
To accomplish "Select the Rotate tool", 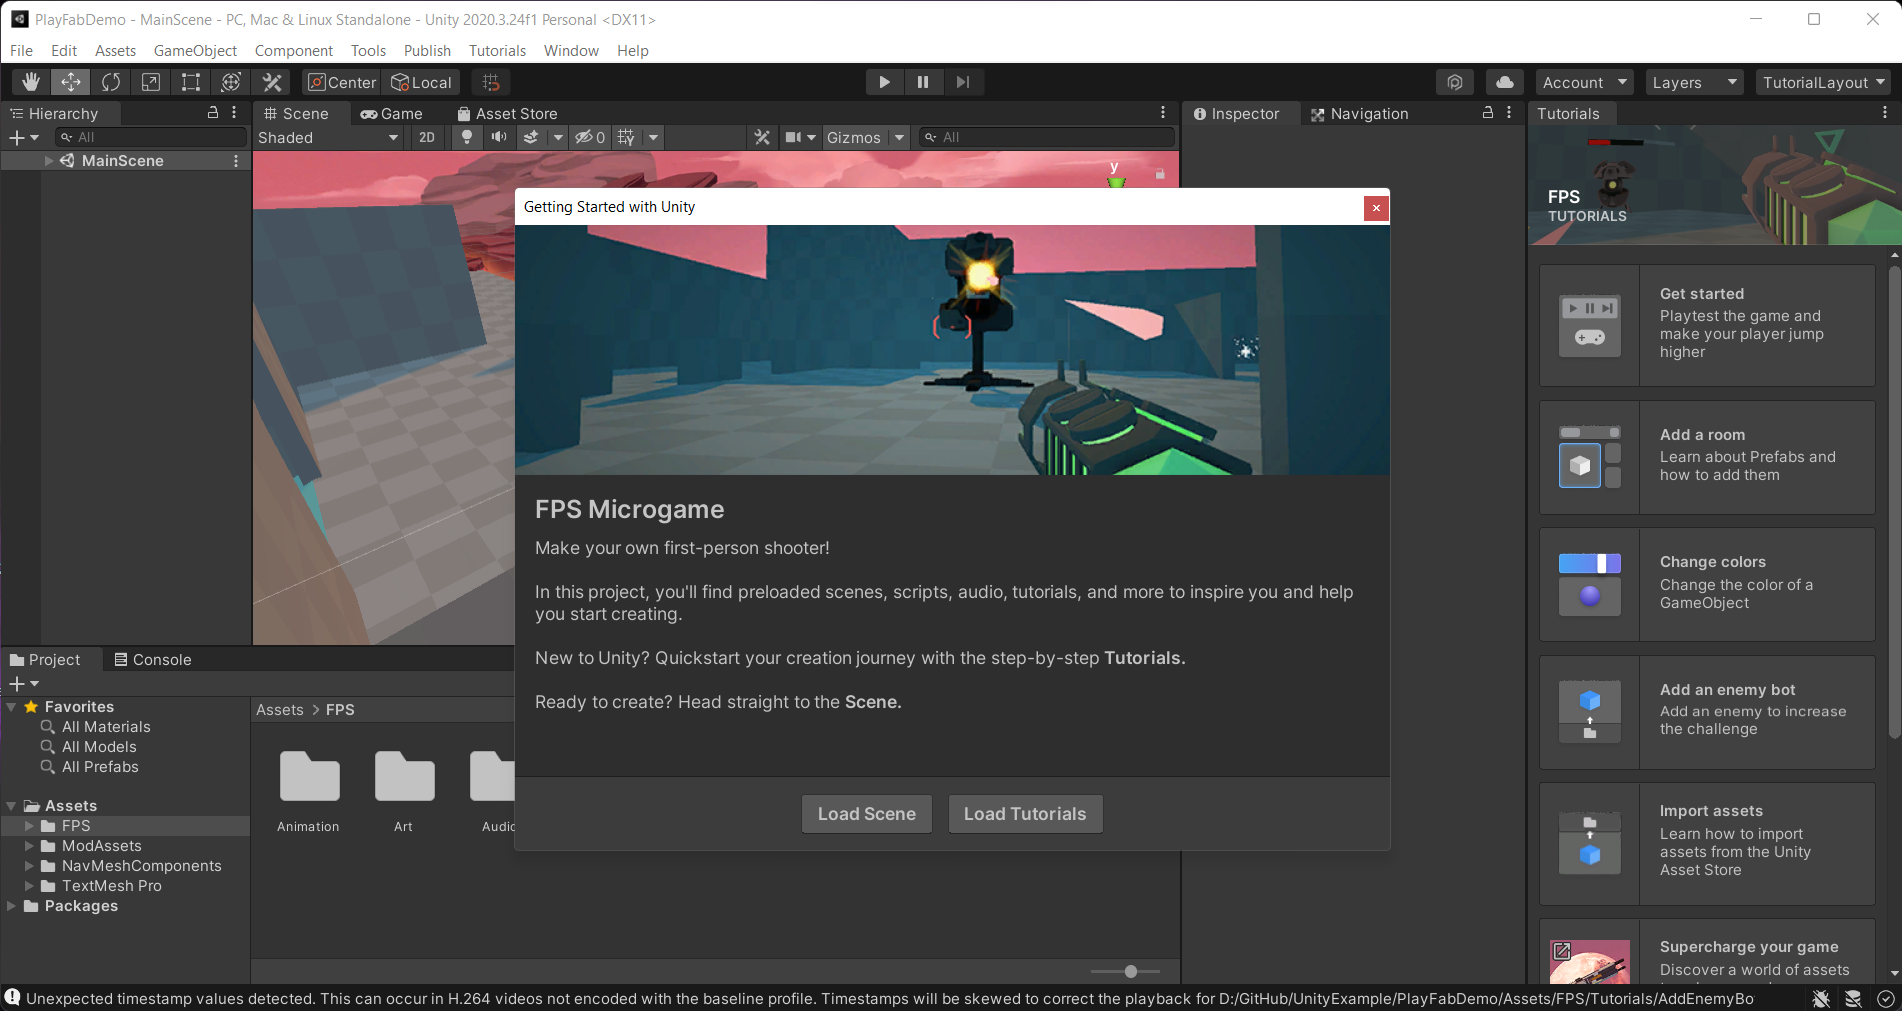I will 111,82.
